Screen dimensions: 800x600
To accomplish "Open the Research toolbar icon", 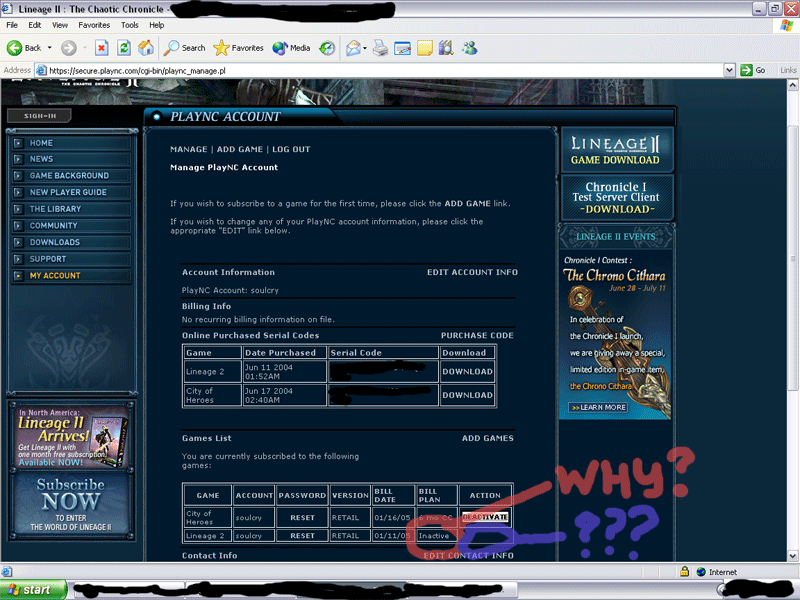I will [446, 48].
